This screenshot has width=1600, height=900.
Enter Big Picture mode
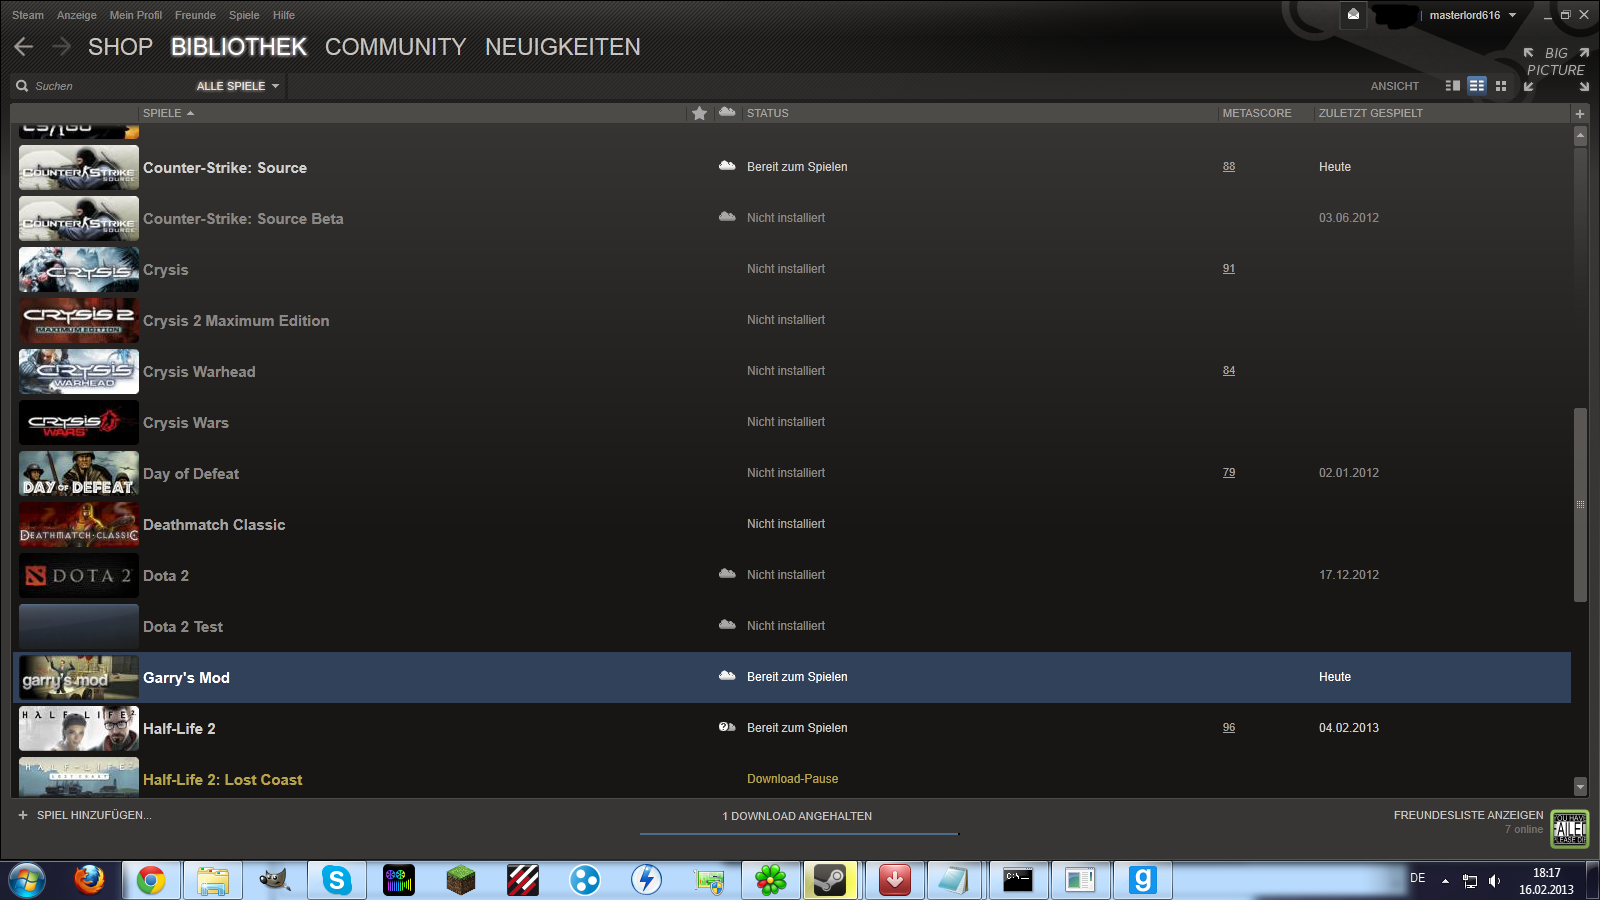tap(1555, 62)
